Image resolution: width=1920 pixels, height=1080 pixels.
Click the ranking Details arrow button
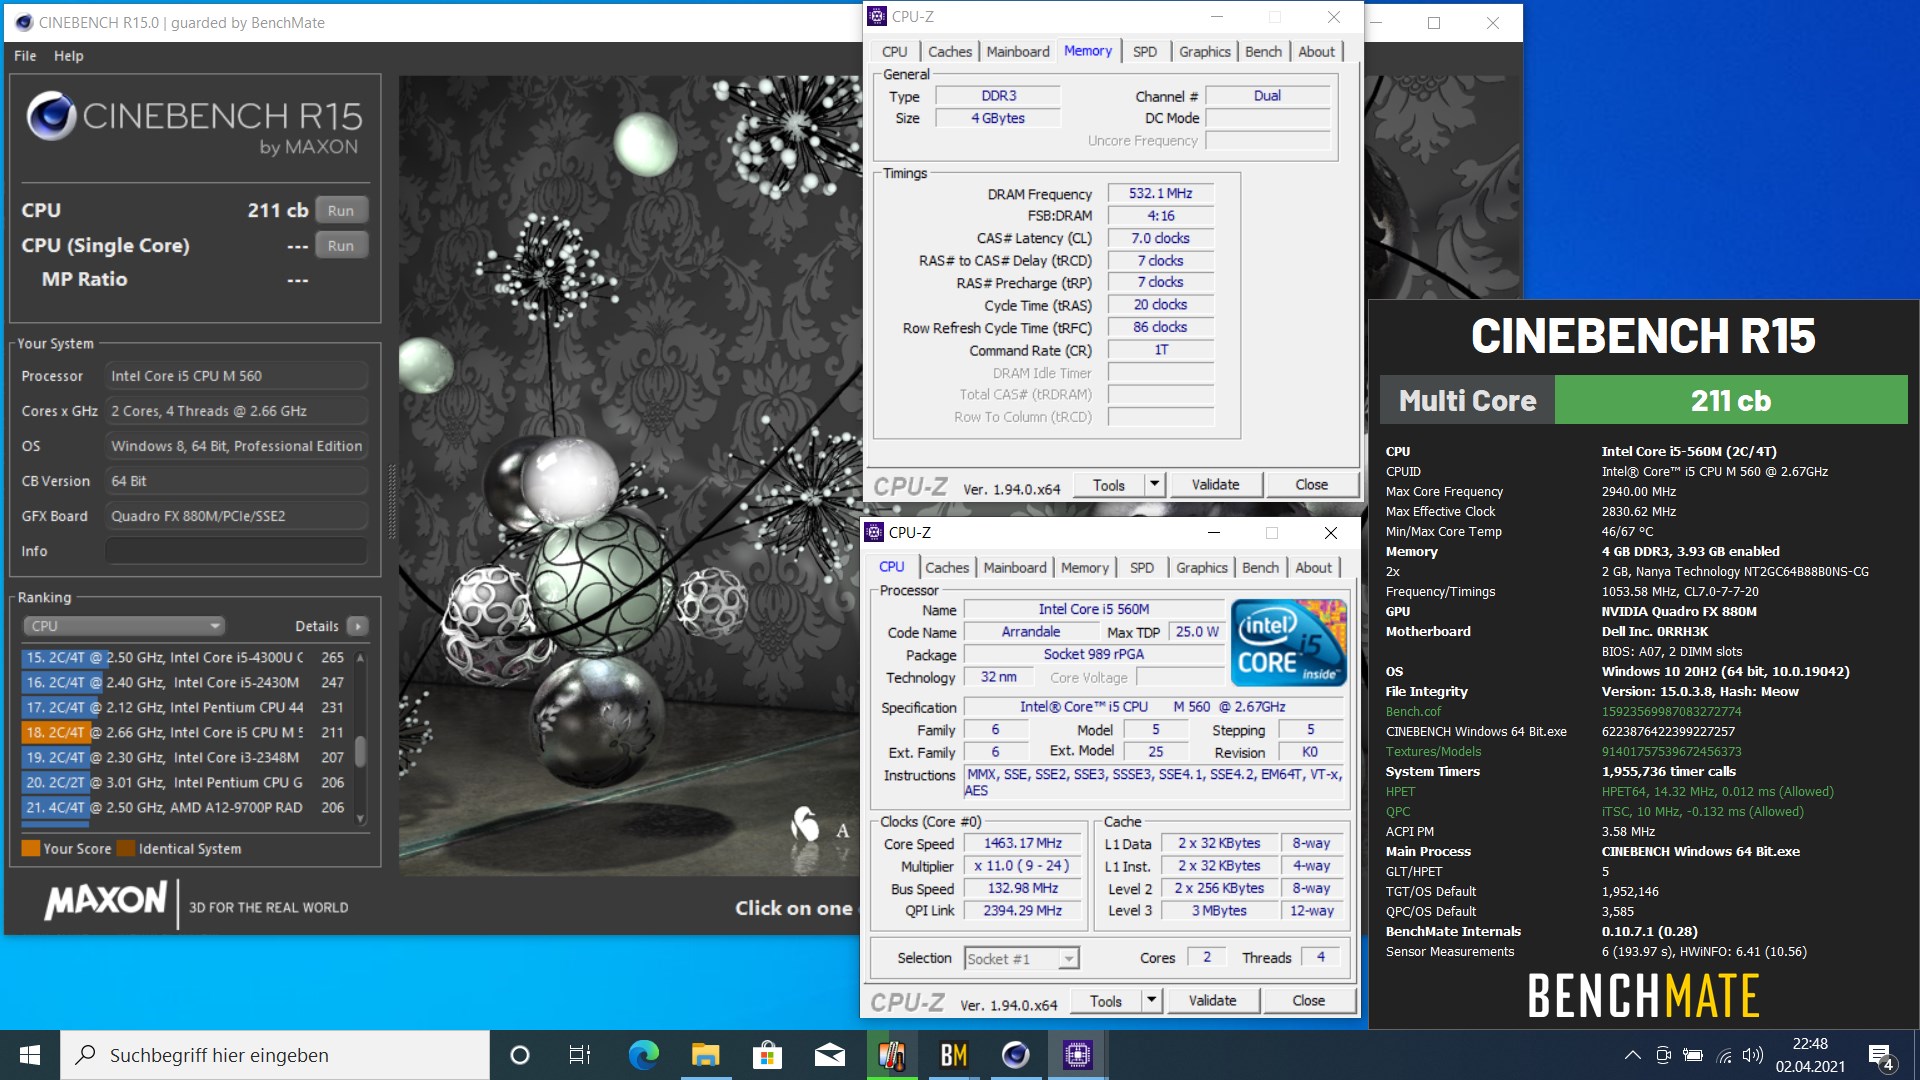(357, 626)
